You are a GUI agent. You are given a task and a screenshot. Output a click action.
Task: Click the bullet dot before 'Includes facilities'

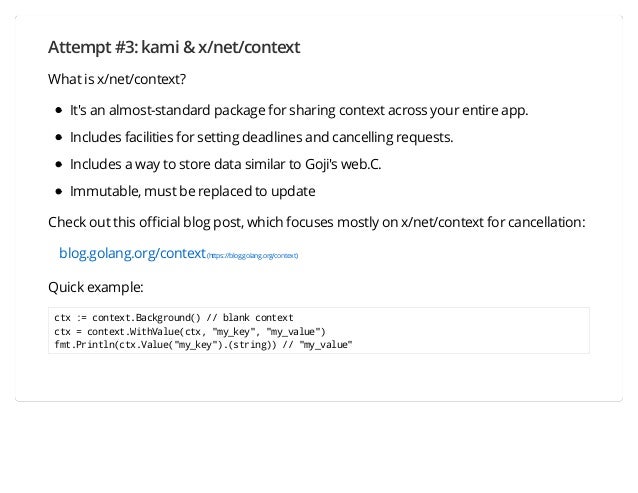(x=59, y=137)
